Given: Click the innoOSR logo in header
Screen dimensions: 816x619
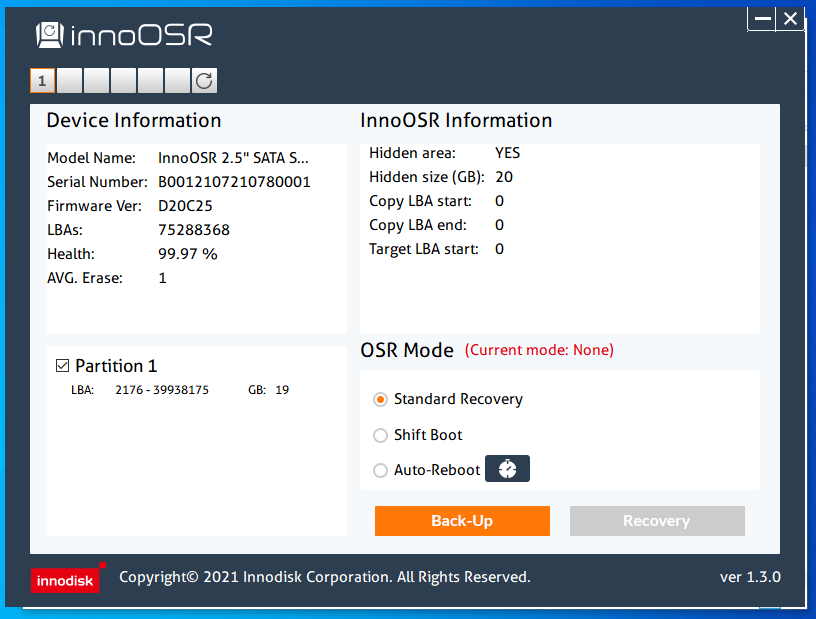Looking at the screenshot, I should pos(125,36).
